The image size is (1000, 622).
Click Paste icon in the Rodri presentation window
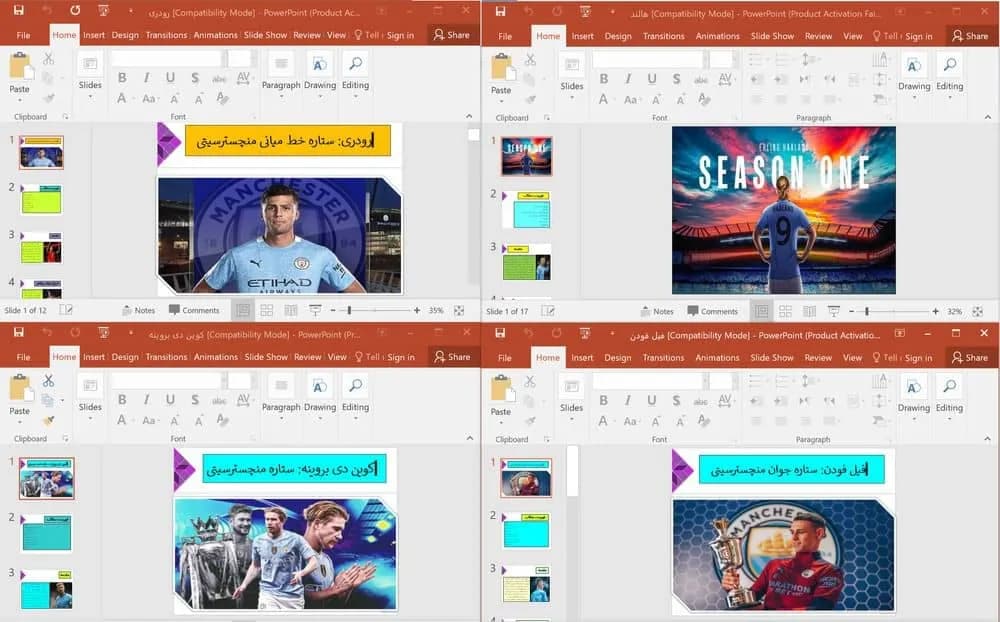pos(20,67)
